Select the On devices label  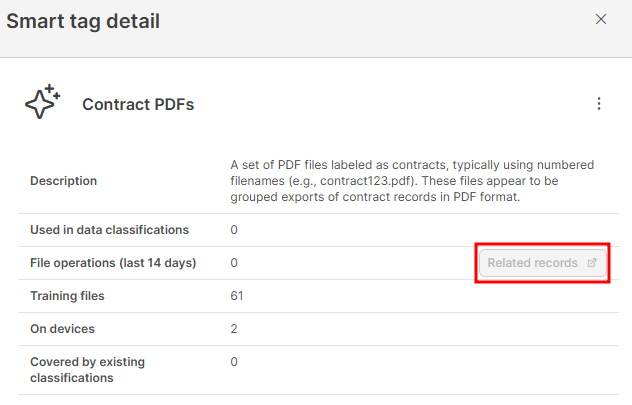tap(62, 329)
